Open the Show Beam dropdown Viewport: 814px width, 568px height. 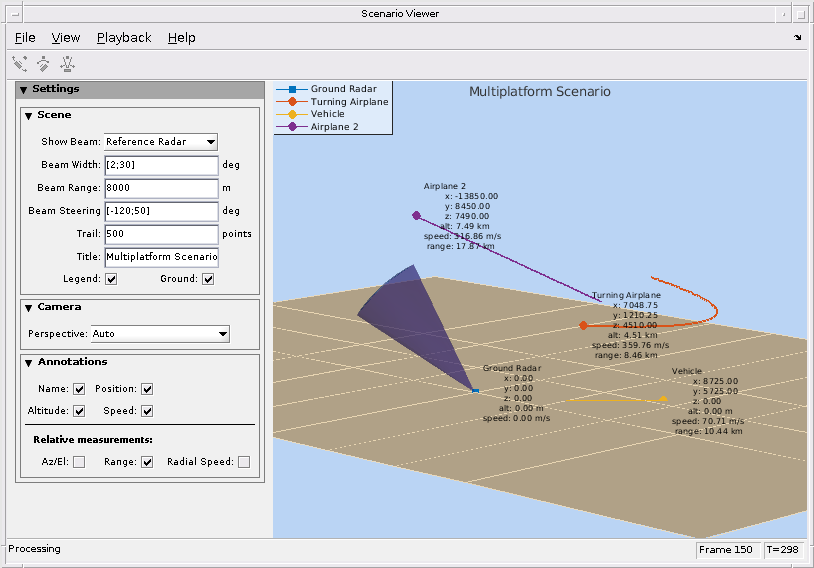point(160,142)
